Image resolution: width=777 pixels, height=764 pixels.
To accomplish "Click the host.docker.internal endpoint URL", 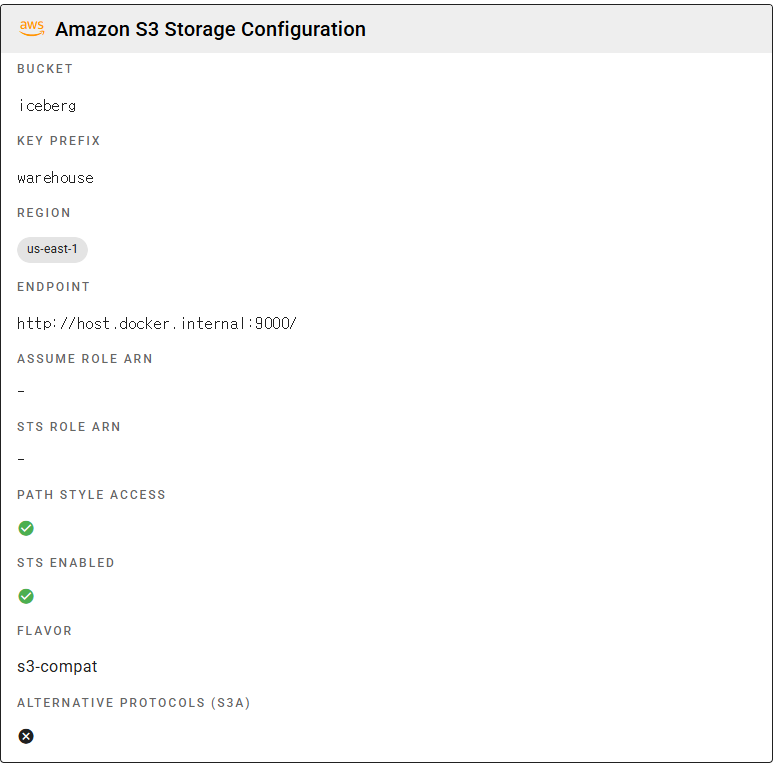I will 157,323.
